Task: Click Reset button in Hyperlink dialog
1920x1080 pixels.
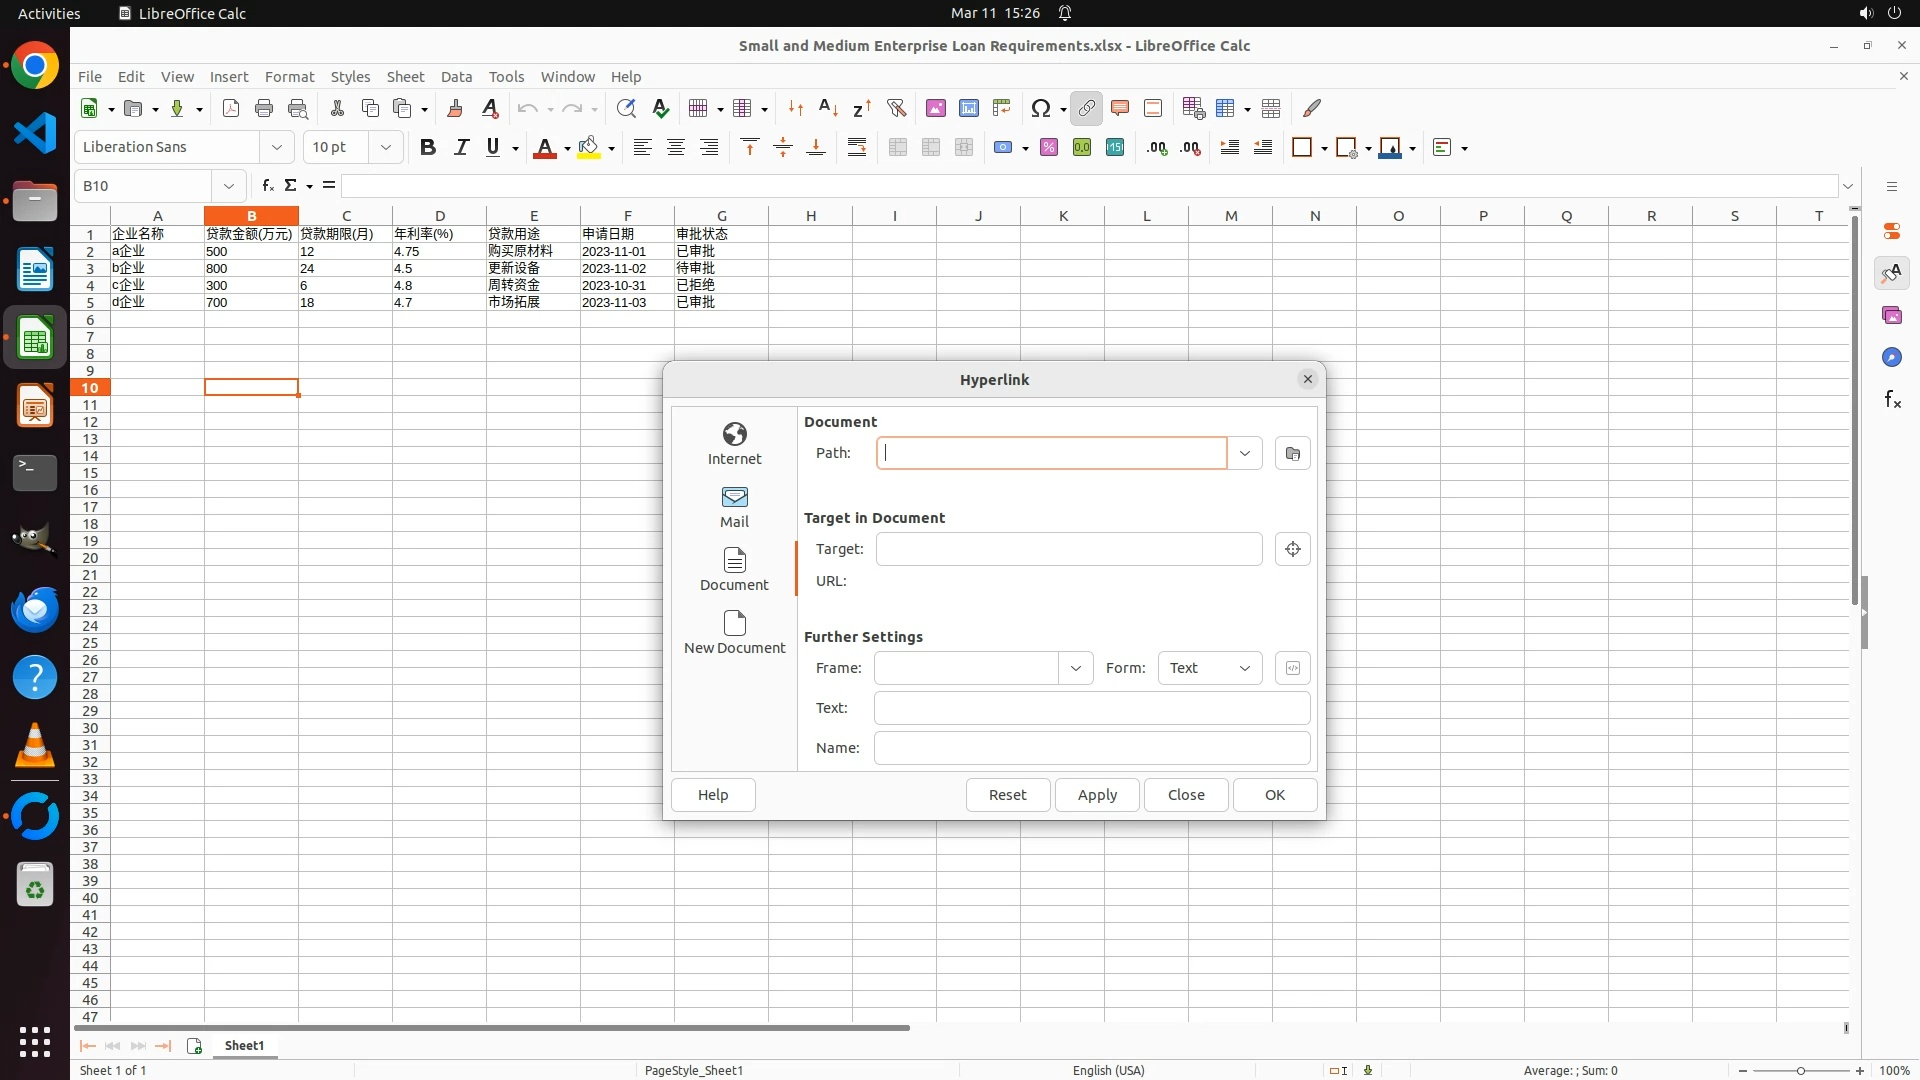Action: 1007,795
